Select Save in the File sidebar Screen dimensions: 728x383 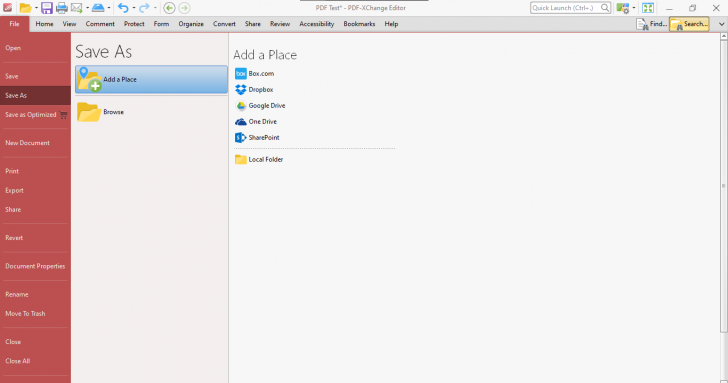point(35,76)
